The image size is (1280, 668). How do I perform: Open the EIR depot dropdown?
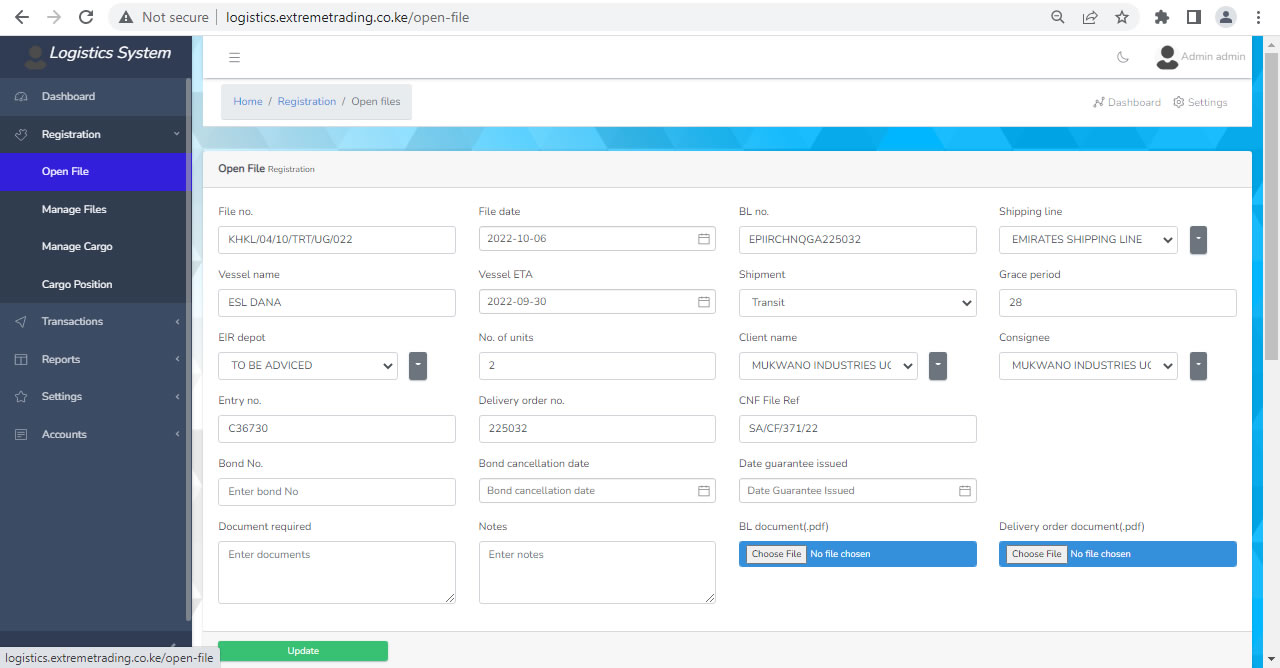(307, 366)
